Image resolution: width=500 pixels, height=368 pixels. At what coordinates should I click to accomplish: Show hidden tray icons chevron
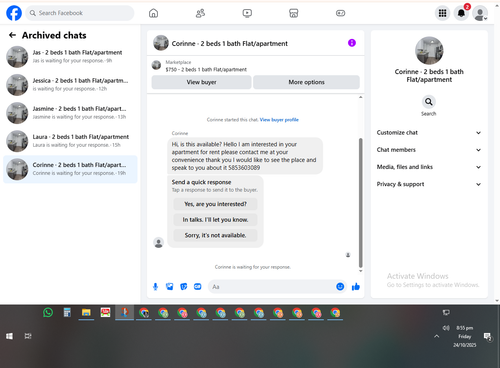436,336
